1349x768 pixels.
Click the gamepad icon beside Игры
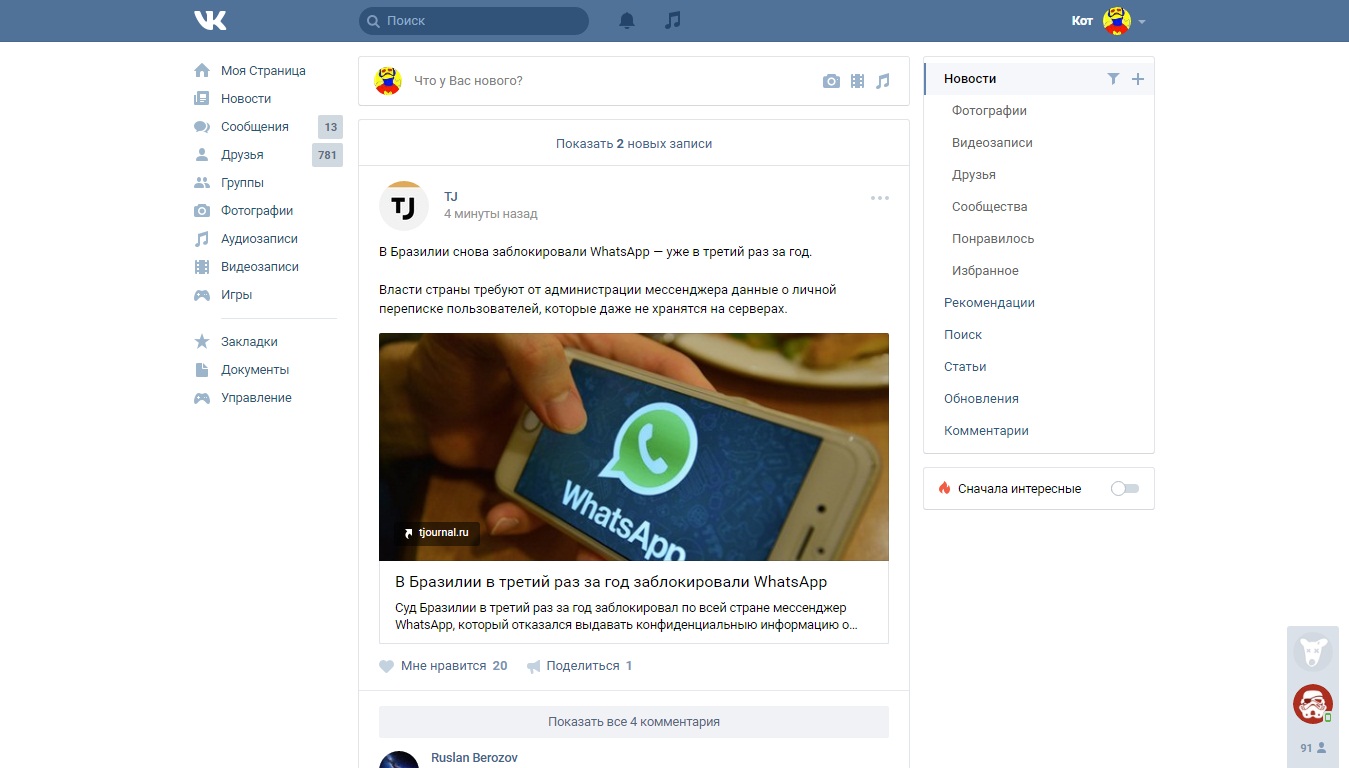coord(202,295)
